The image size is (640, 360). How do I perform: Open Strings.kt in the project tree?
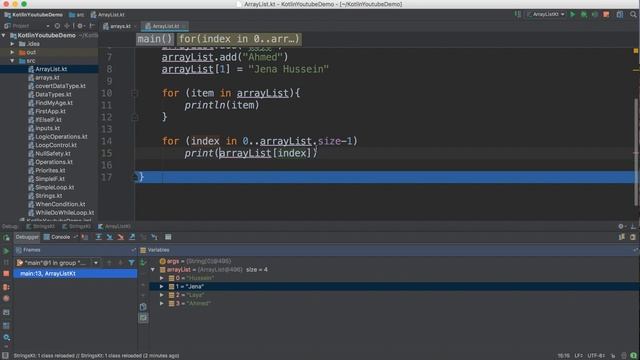tap(49, 196)
